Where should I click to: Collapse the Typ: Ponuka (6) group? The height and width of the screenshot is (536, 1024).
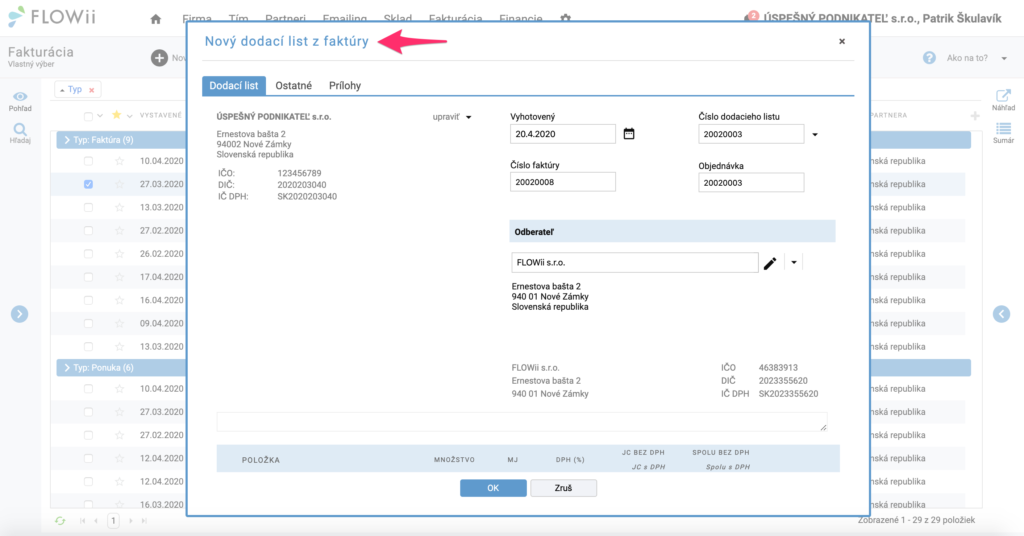[x=67, y=368]
